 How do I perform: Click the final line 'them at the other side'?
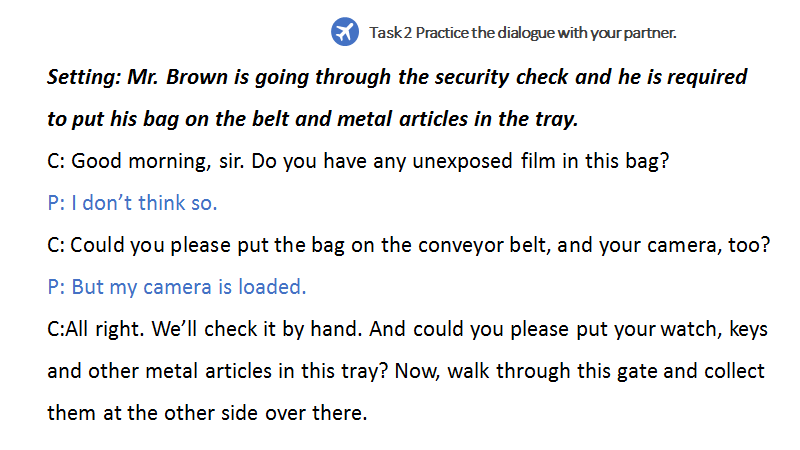tap(207, 413)
